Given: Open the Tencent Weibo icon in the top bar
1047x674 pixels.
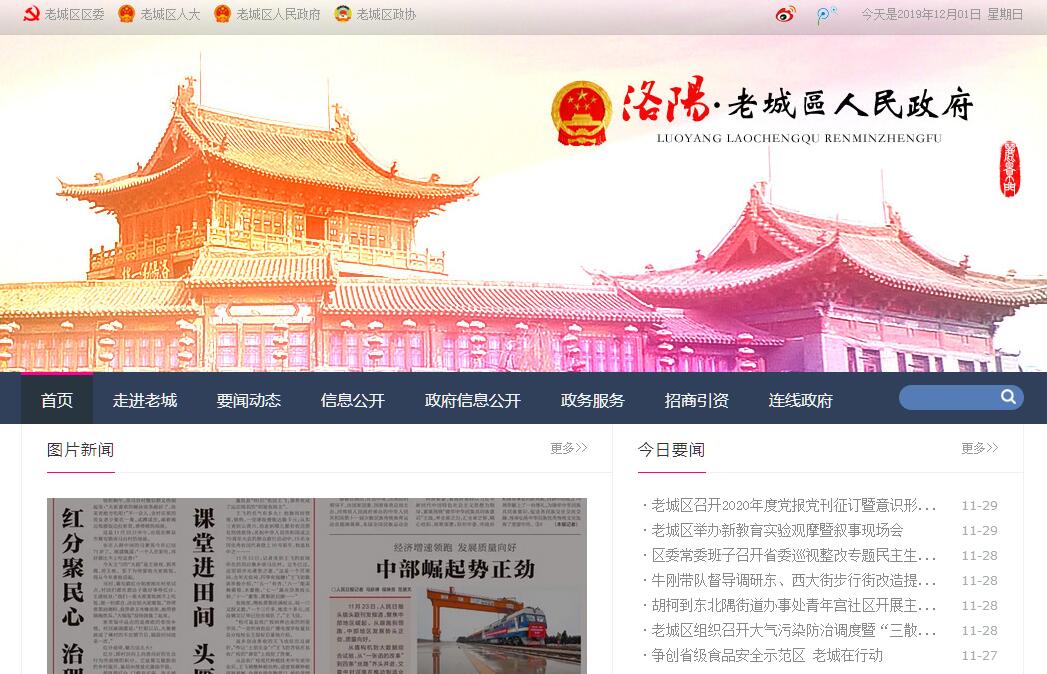Looking at the screenshot, I should (x=826, y=15).
